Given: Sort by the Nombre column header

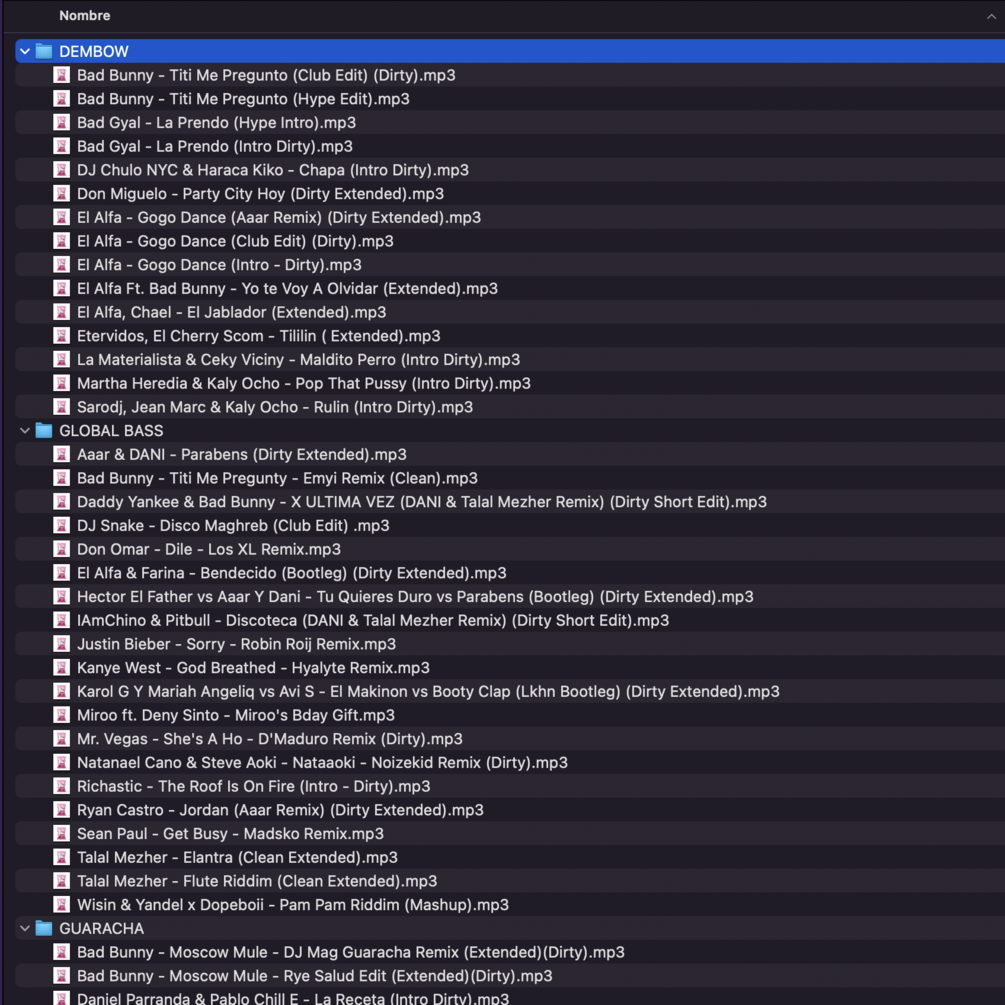Looking at the screenshot, I should 85,15.
